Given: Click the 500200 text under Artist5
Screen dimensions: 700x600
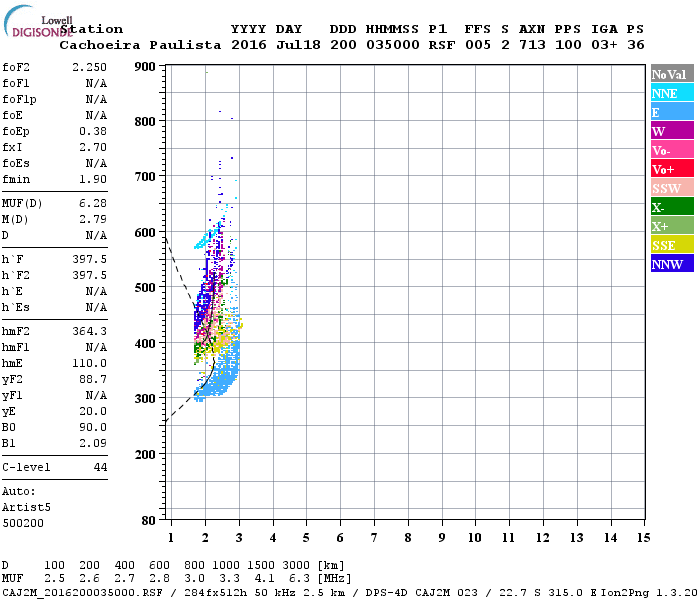Looking at the screenshot, I should tap(23, 523).
